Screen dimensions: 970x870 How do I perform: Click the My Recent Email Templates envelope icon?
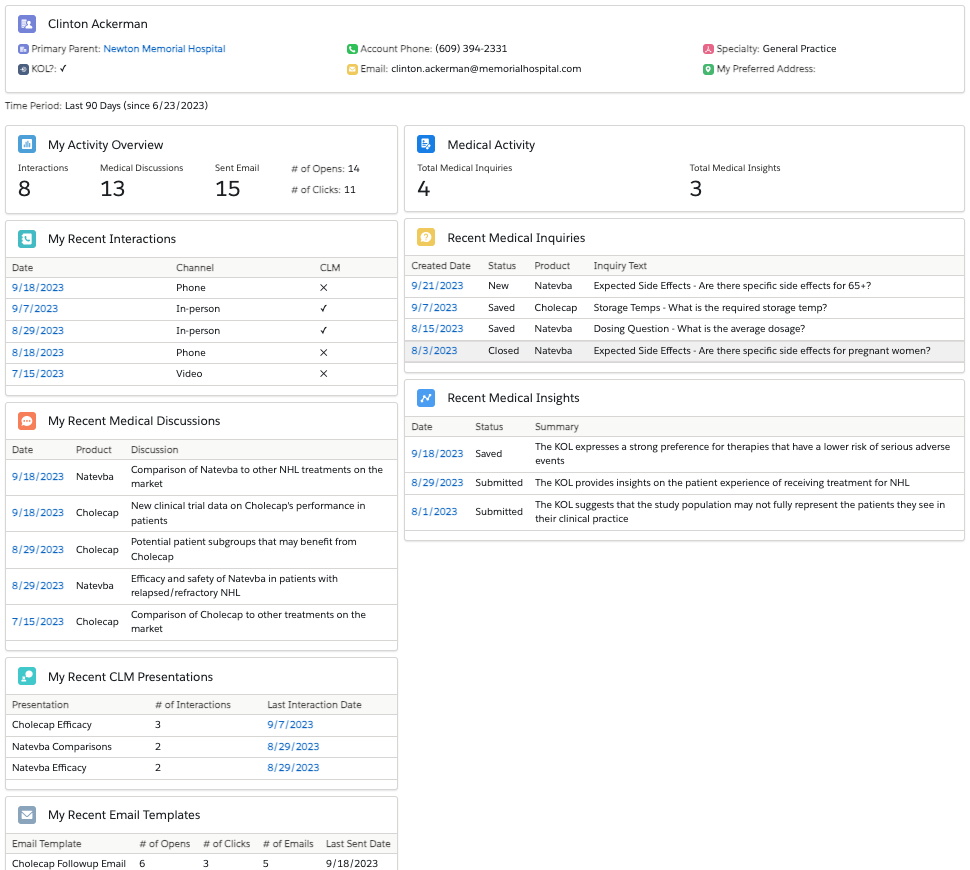tap(27, 815)
